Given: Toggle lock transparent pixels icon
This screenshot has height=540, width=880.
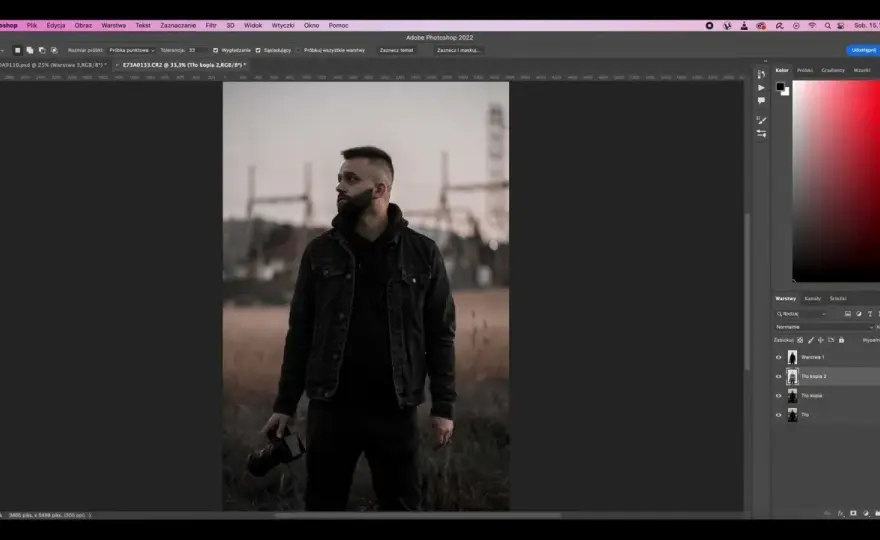Looking at the screenshot, I should click(800, 340).
